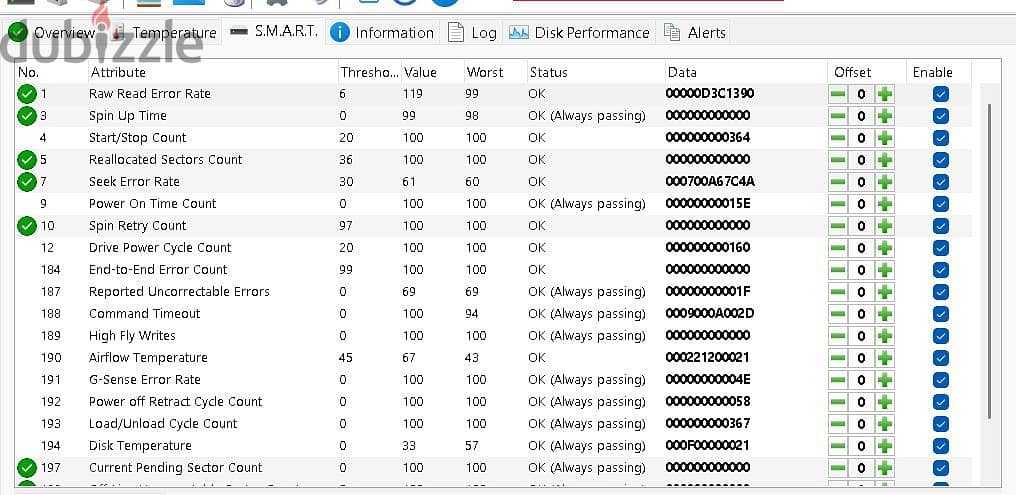Increase offset for Reported Uncorrectable Errors
Viewport: 1016px width, 495px height.
point(884,292)
